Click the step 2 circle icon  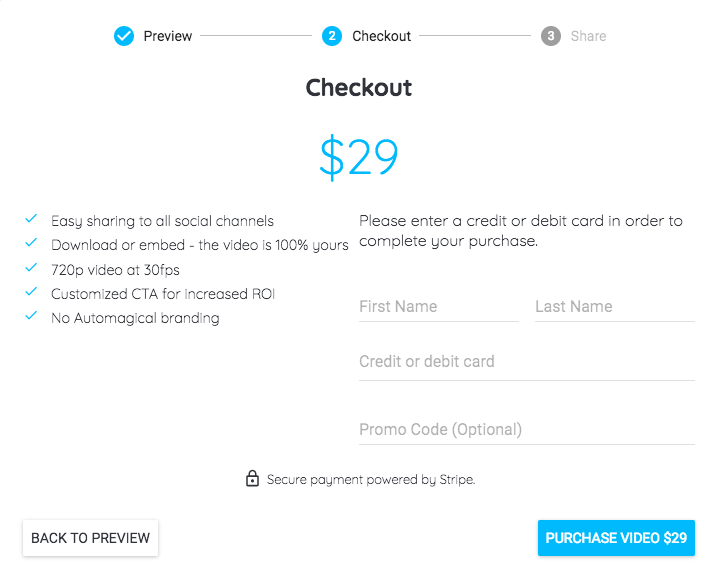click(332, 36)
